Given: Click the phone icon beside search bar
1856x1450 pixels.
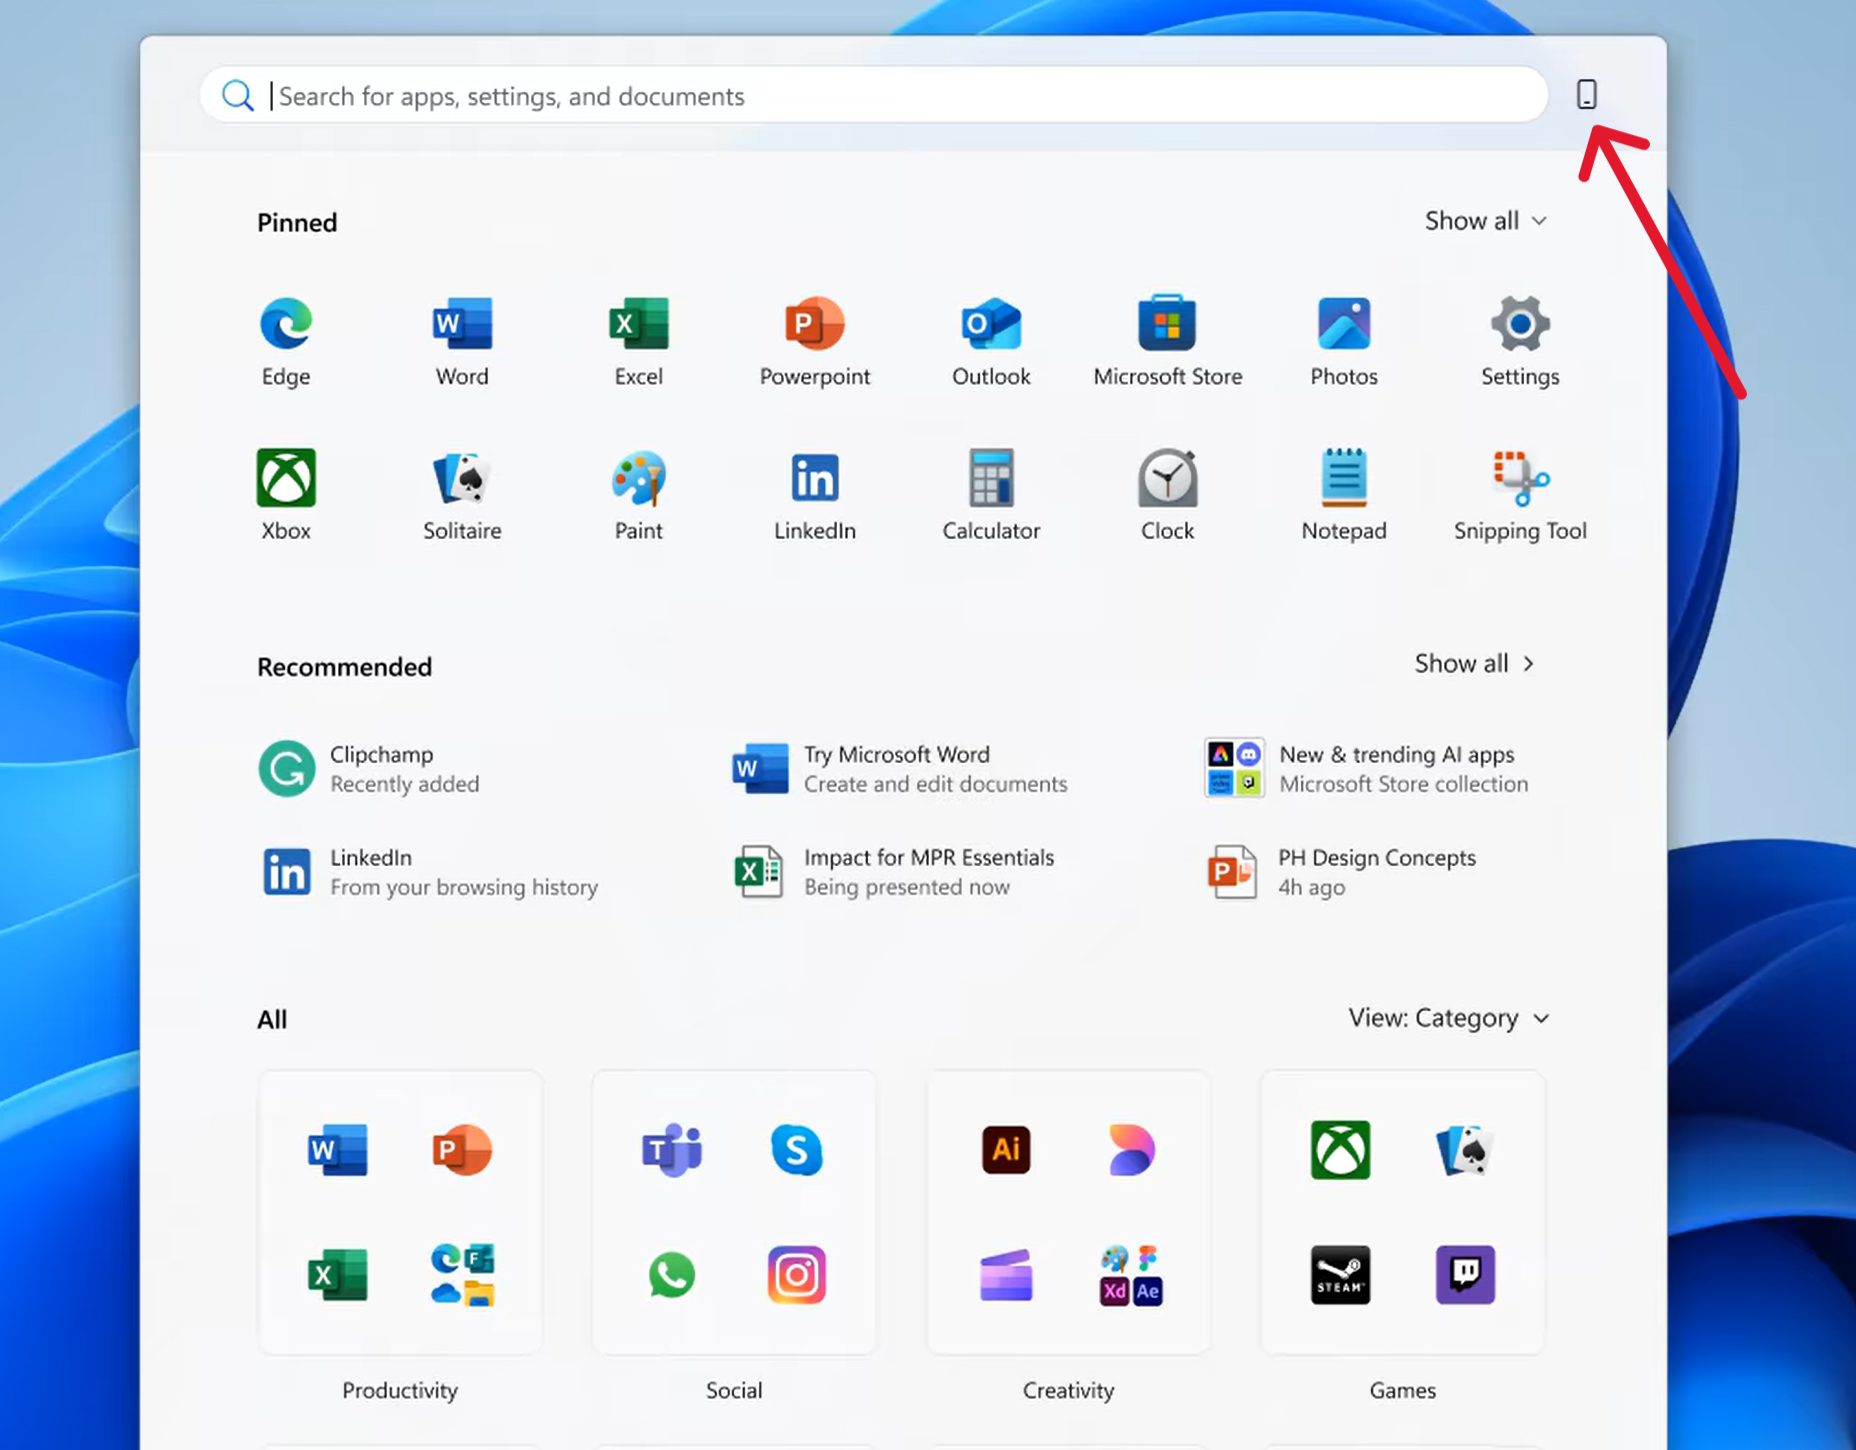Looking at the screenshot, I should pyautogui.click(x=1586, y=95).
